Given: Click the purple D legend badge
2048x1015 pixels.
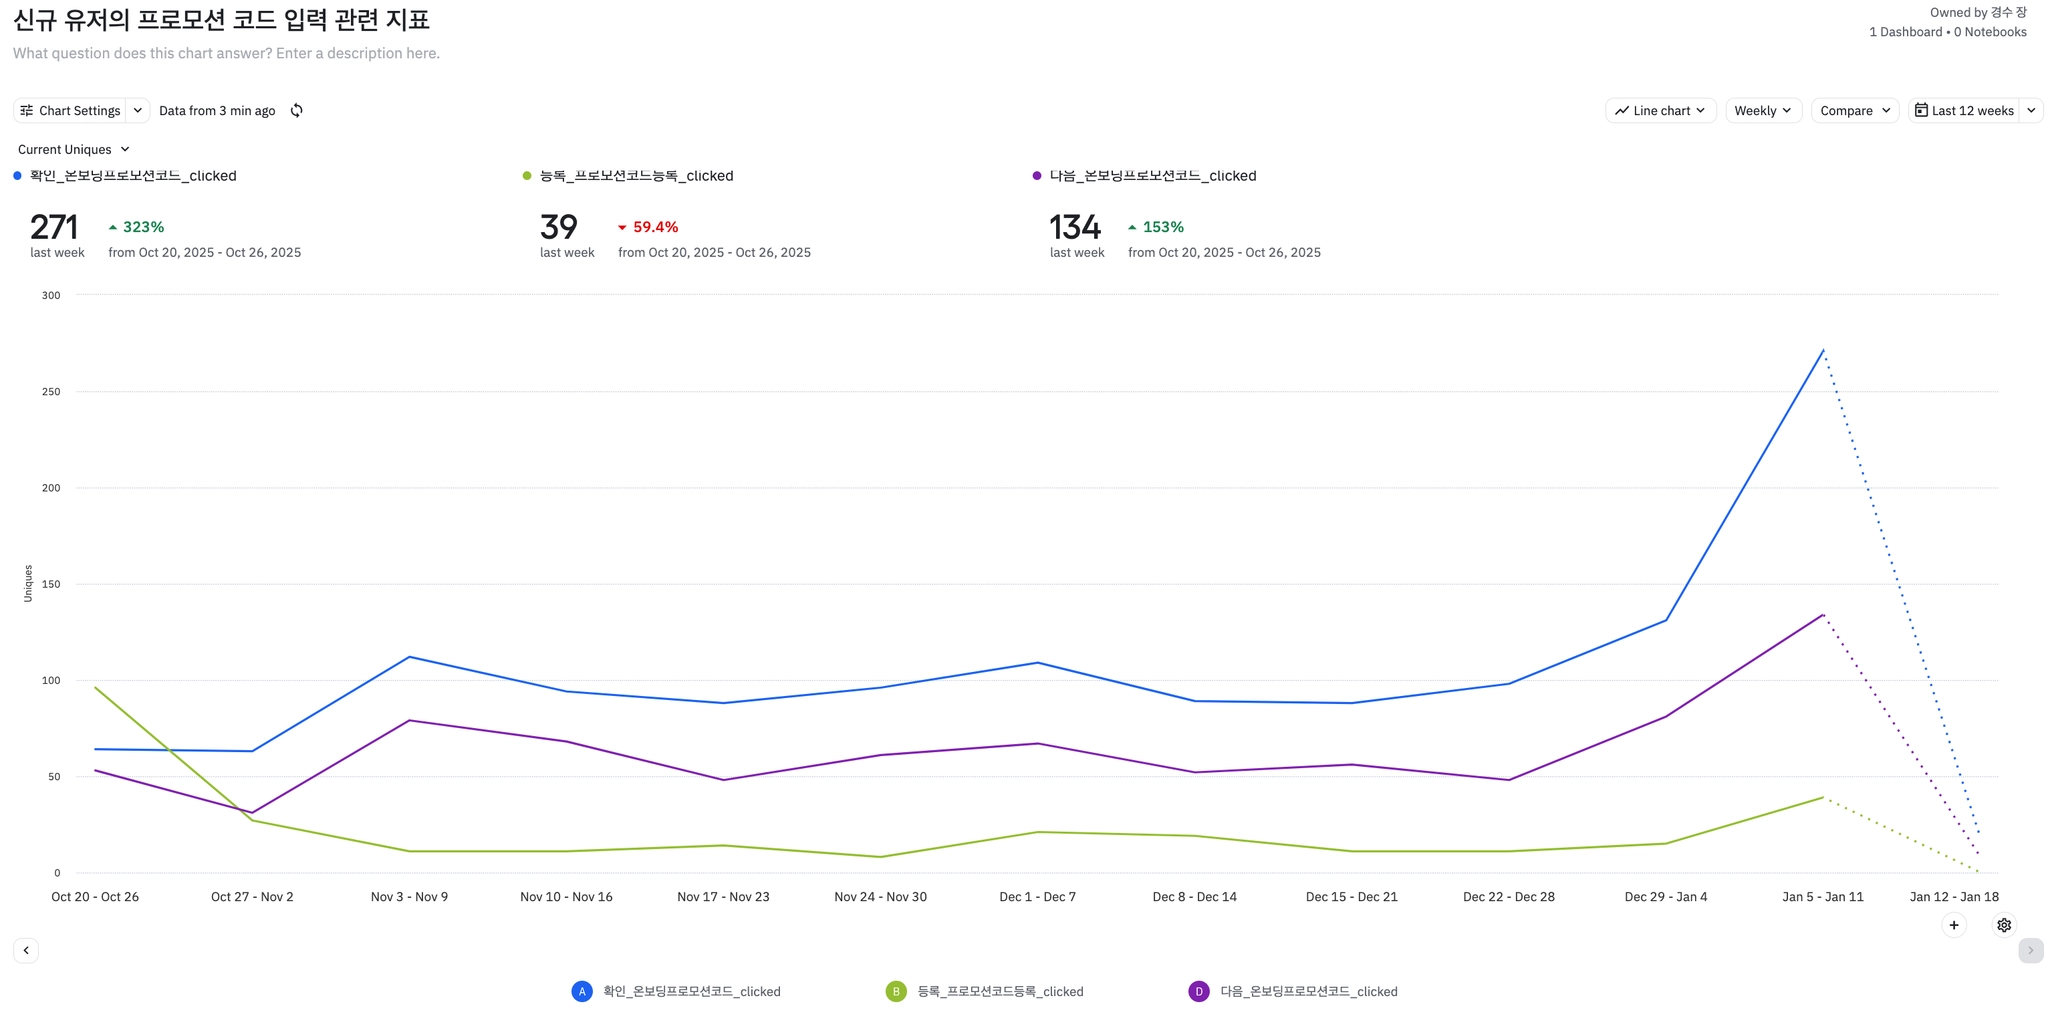Looking at the screenshot, I should pos(1198,991).
